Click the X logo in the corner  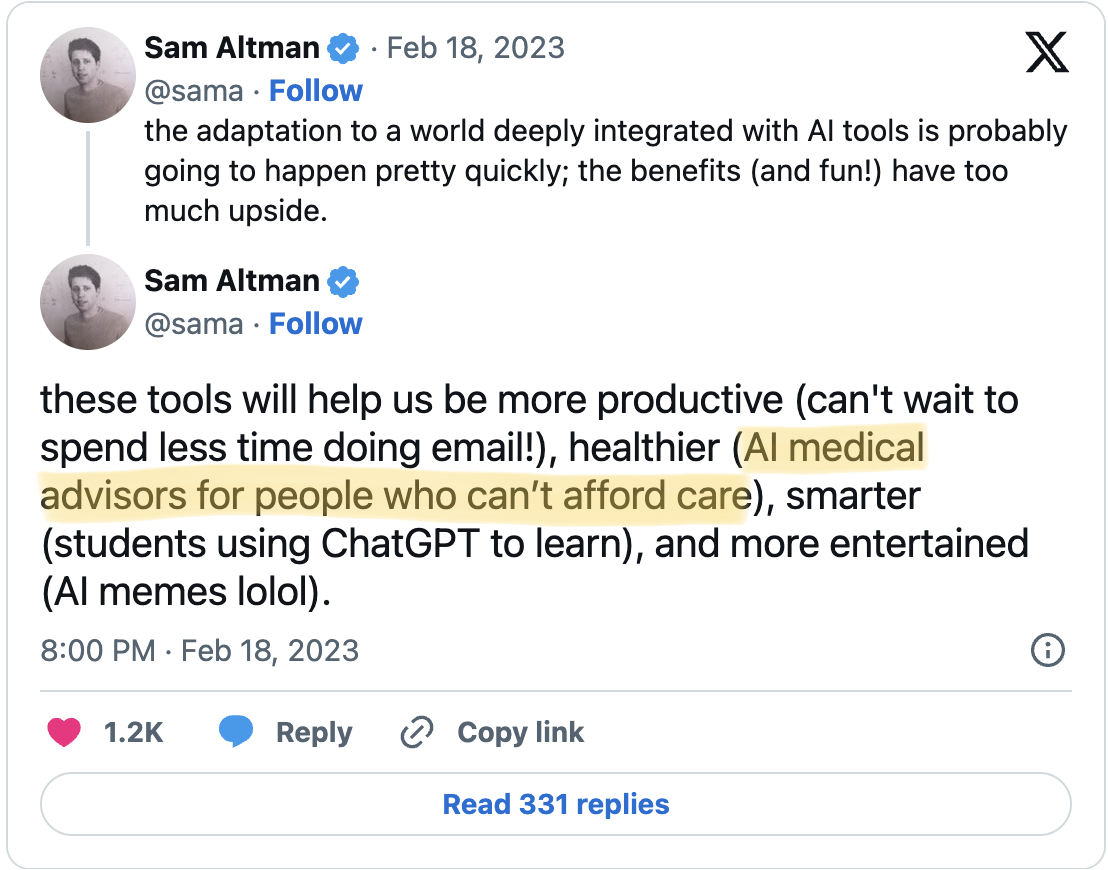pyautogui.click(x=1046, y=52)
